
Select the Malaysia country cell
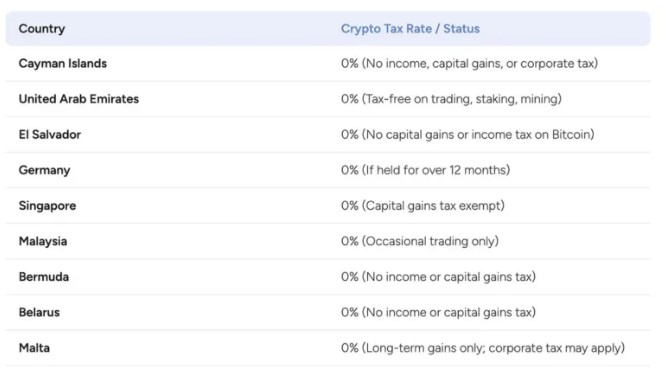pyautogui.click(x=43, y=241)
